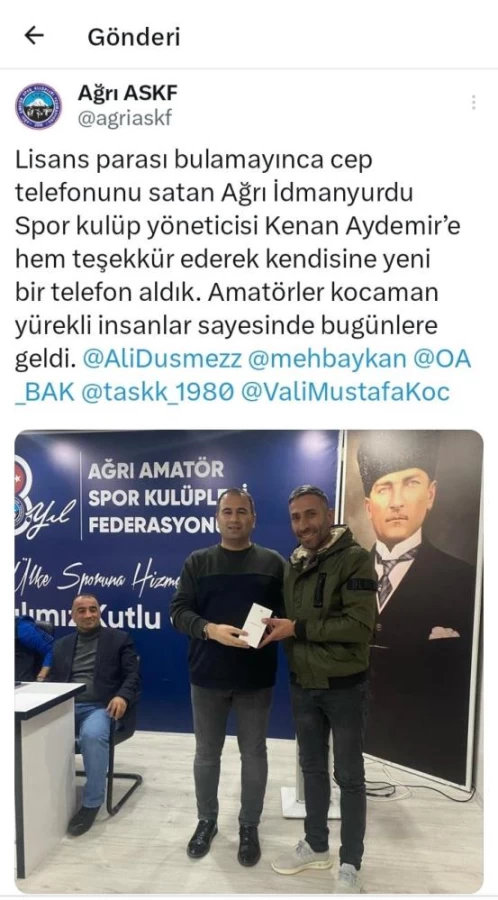The height and width of the screenshot is (900, 498).
Task: Open the three-dot post options menu
Action: [x=473, y=102]
